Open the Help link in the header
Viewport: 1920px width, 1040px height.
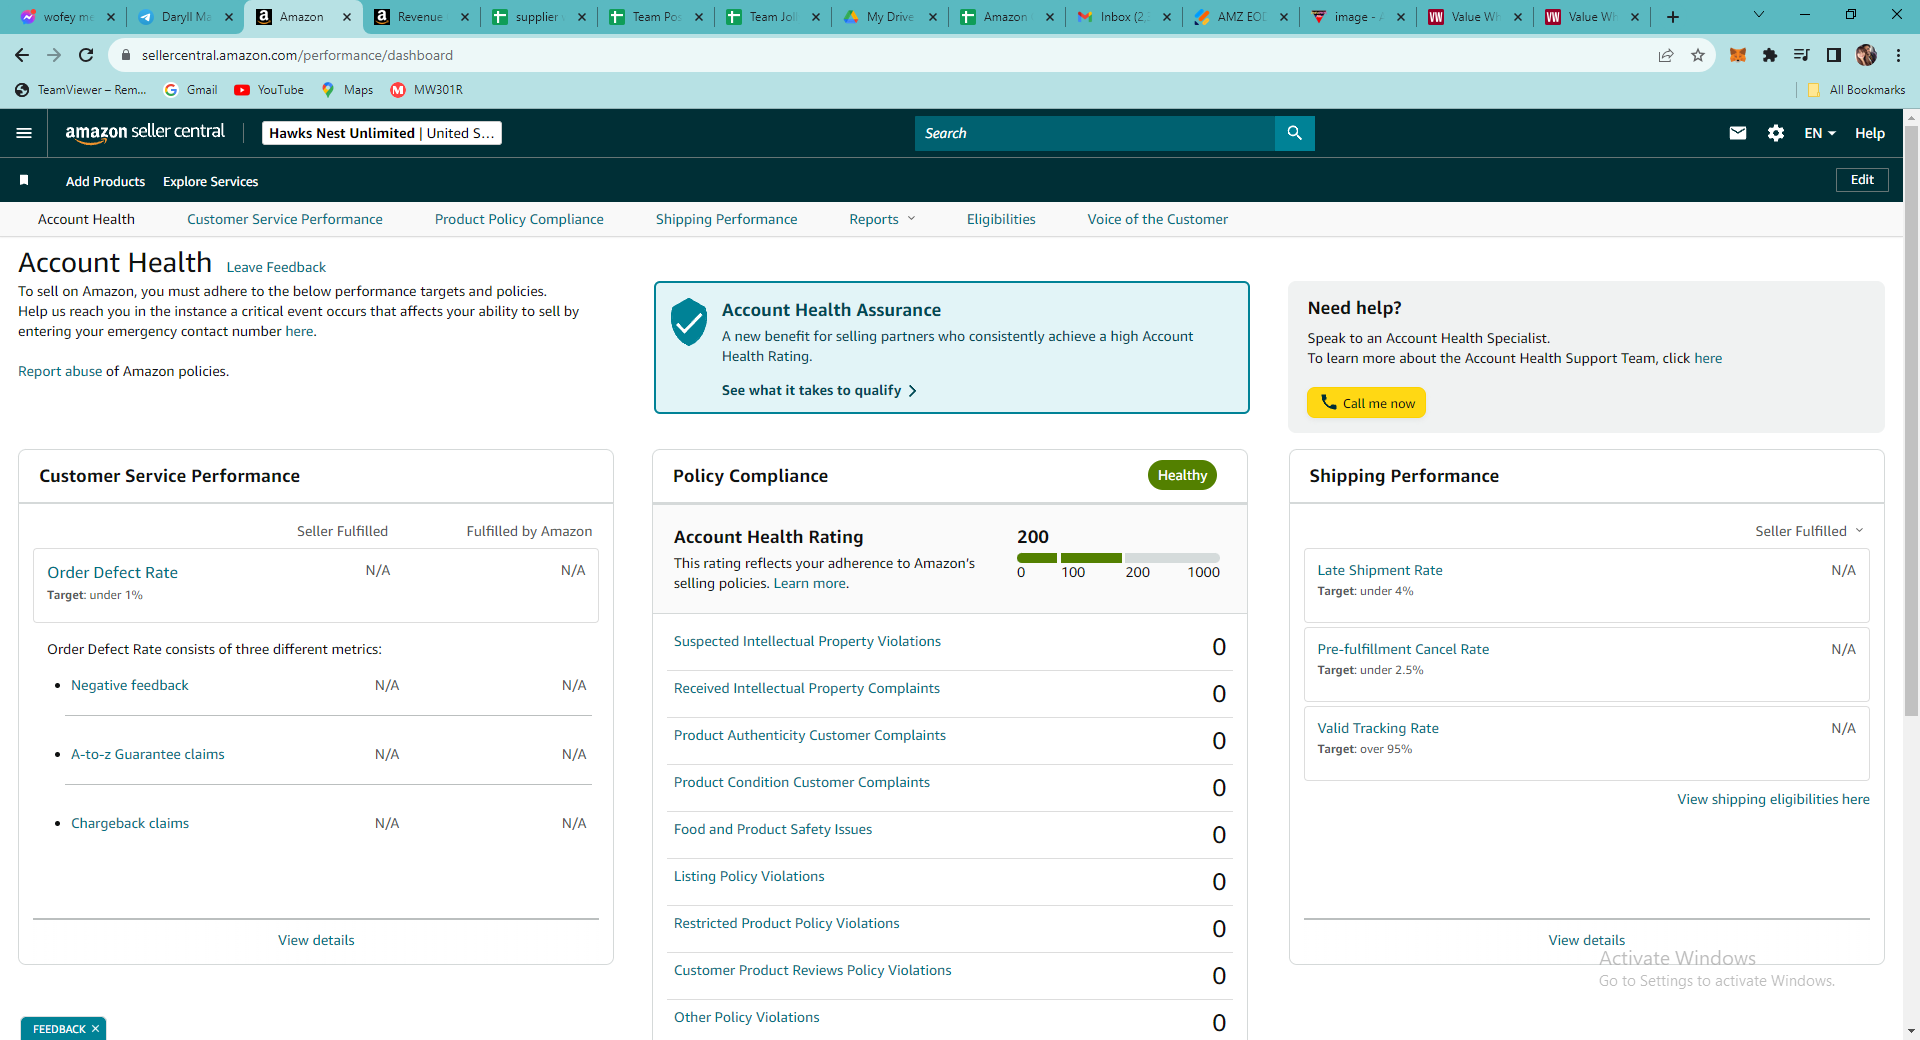[x=1870, y=133]
